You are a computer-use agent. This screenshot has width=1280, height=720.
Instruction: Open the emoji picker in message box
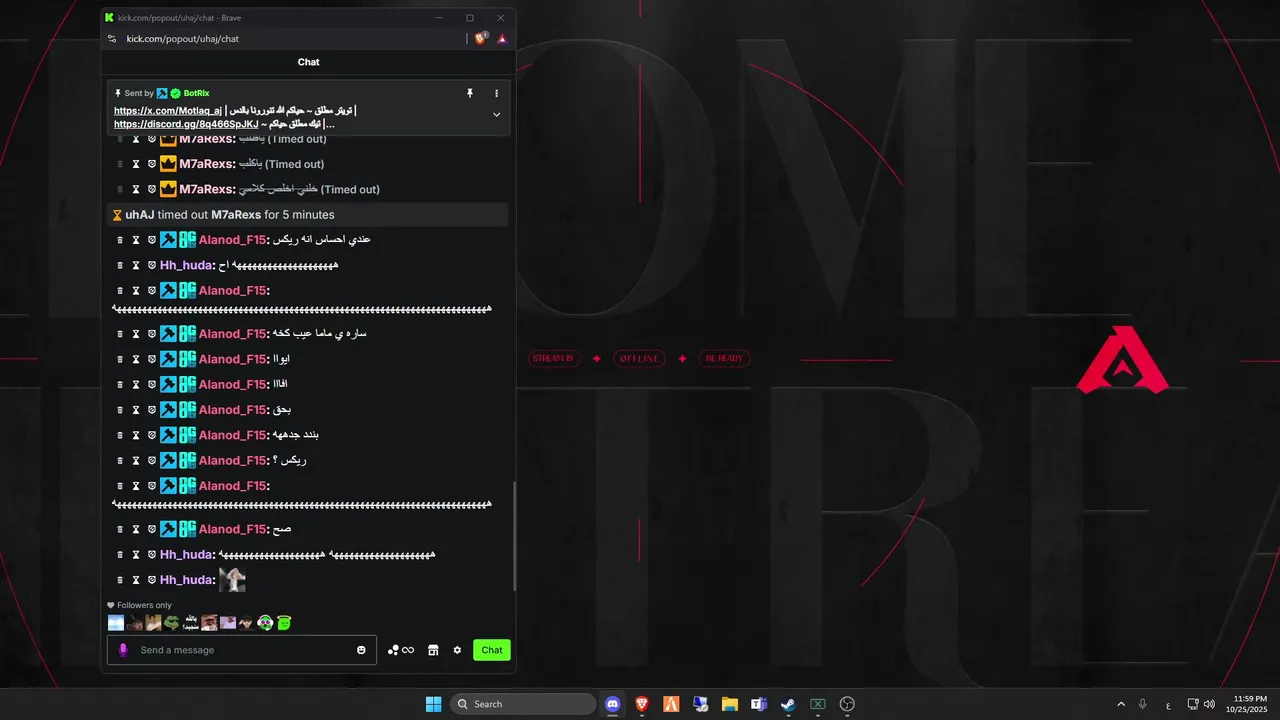[x=361, y=650]
